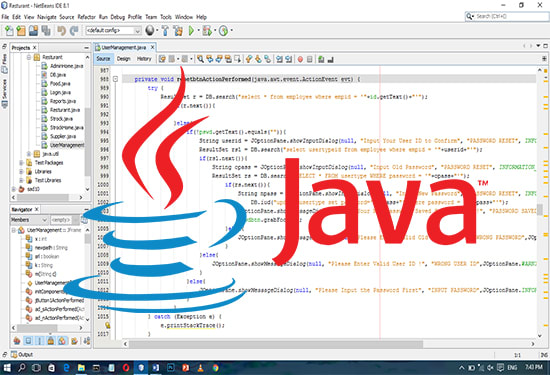Click the red Start Macro Recording icon
Screen dimensions: 550x375
pos(300,59)
